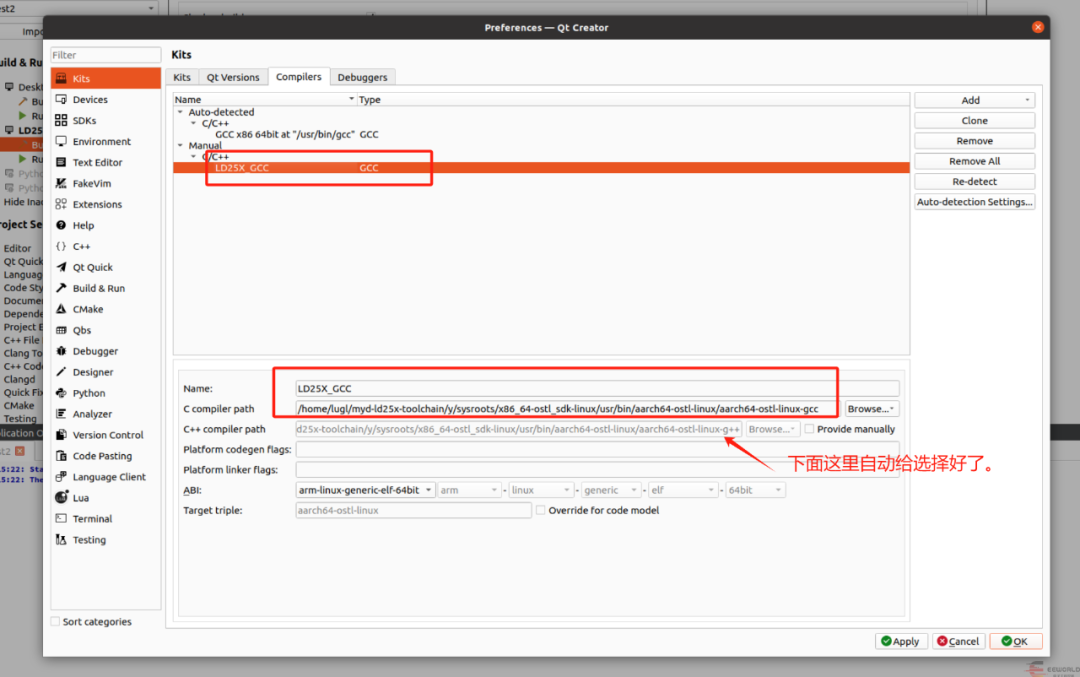The height and width of the screenshot is (677, 1080).
Task: Clone the selected compiler
Action: coord(974,121)
